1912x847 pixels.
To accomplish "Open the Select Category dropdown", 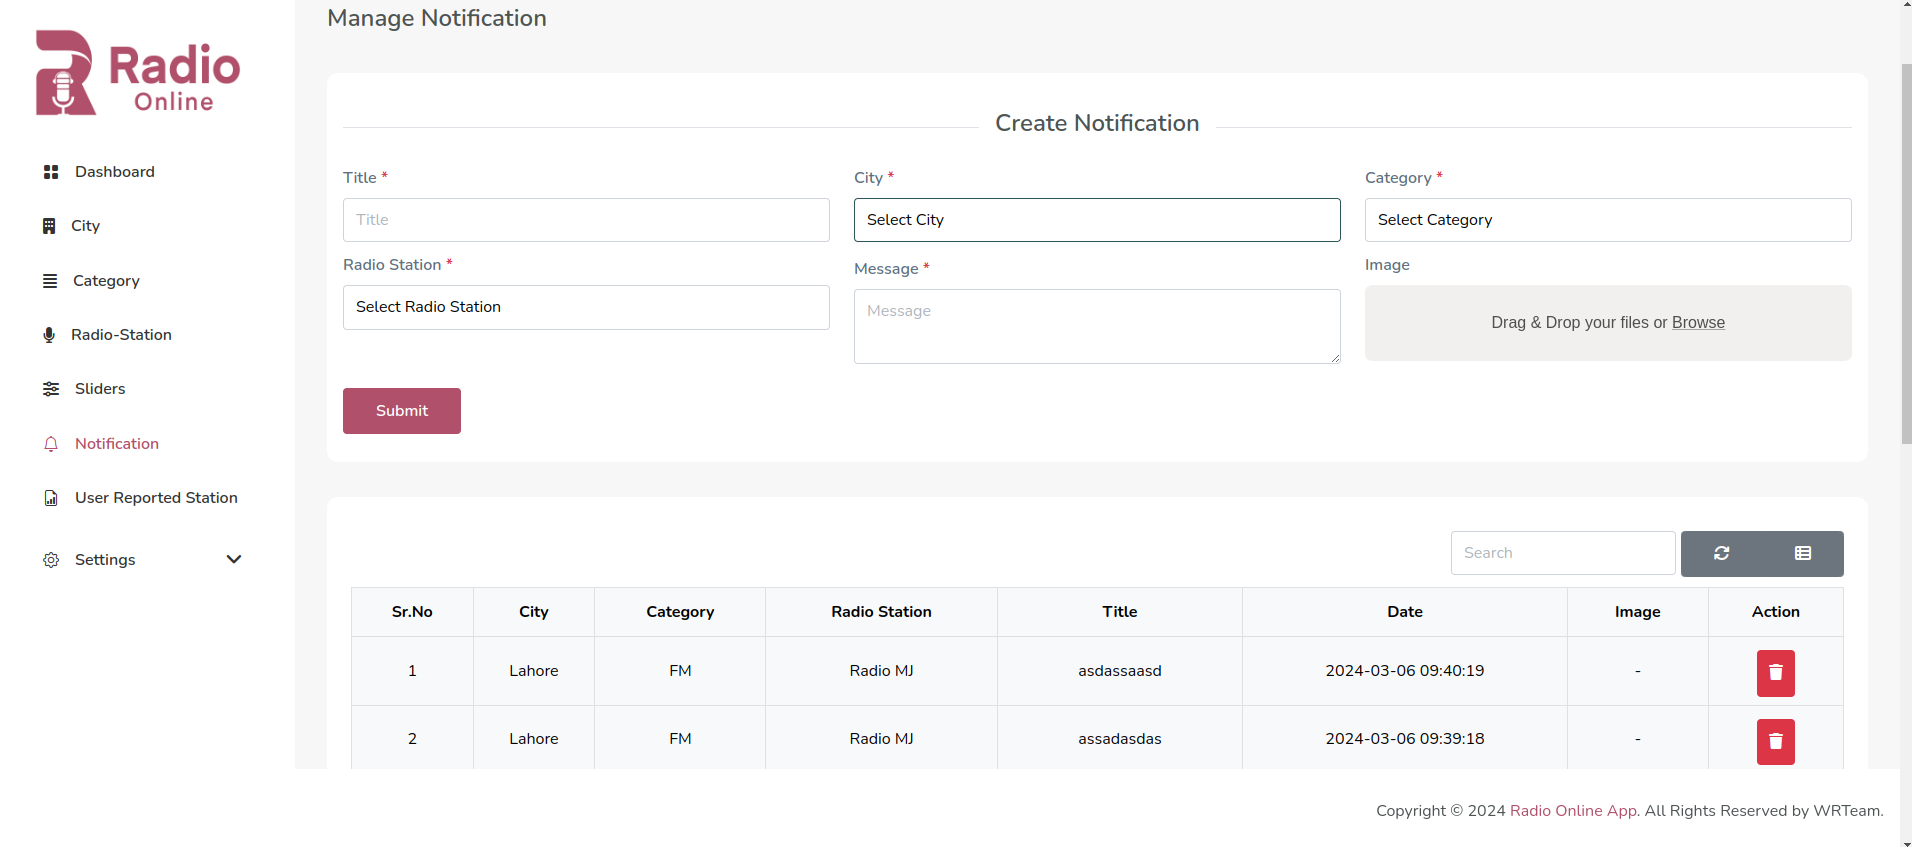I will pos(1608,220).
